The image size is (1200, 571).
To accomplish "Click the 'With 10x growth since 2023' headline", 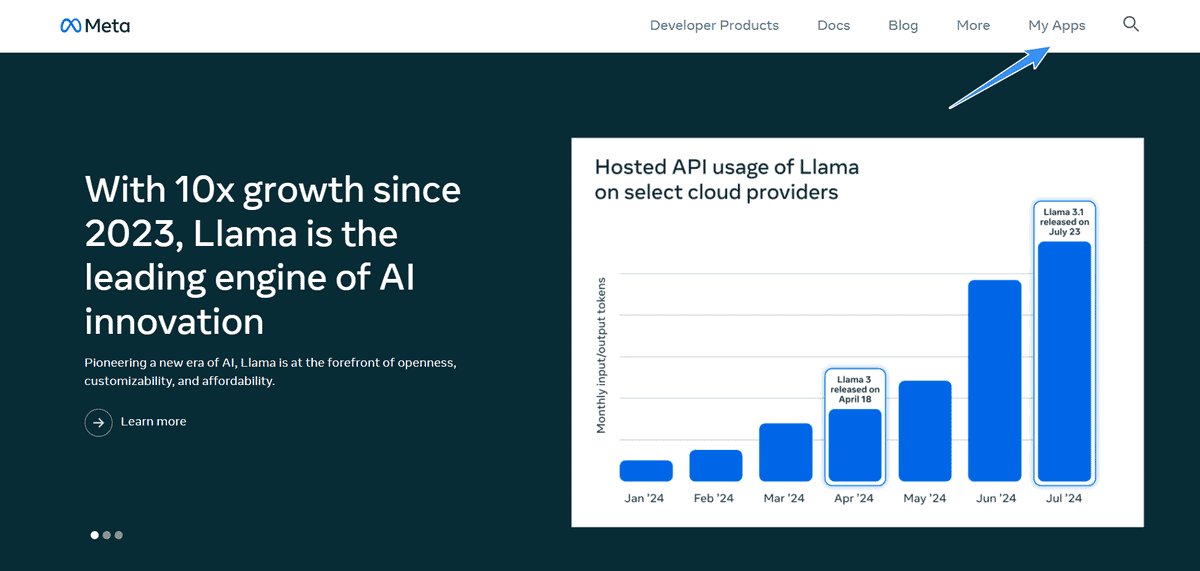I will (273, 255).
